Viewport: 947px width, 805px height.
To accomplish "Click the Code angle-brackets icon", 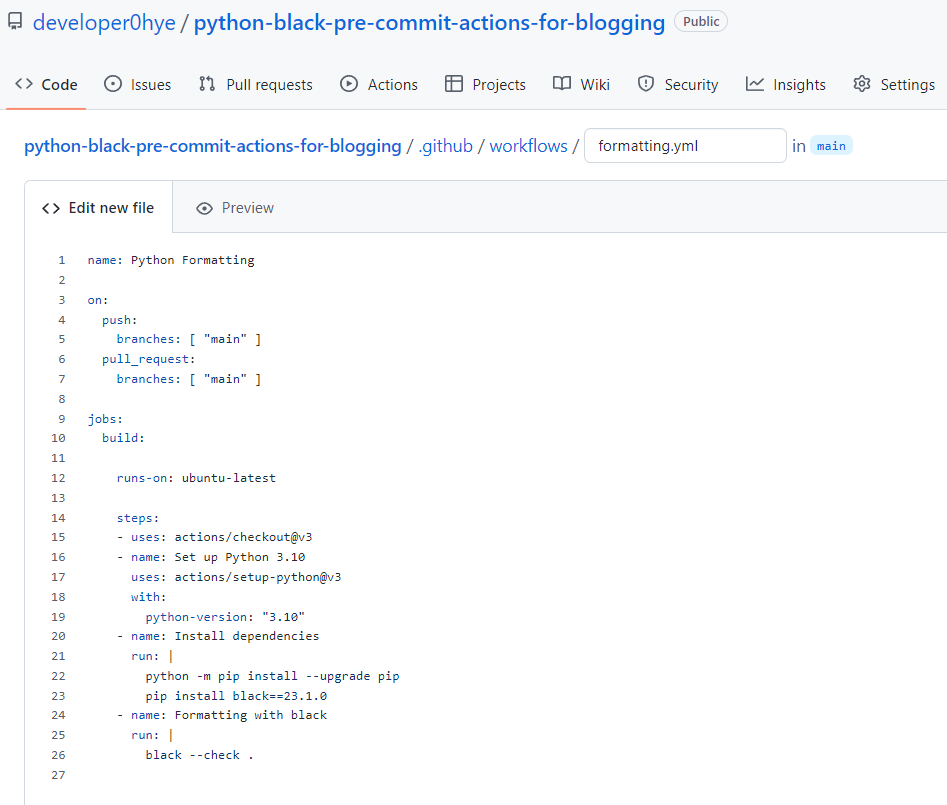I will (x=24, y=84).
